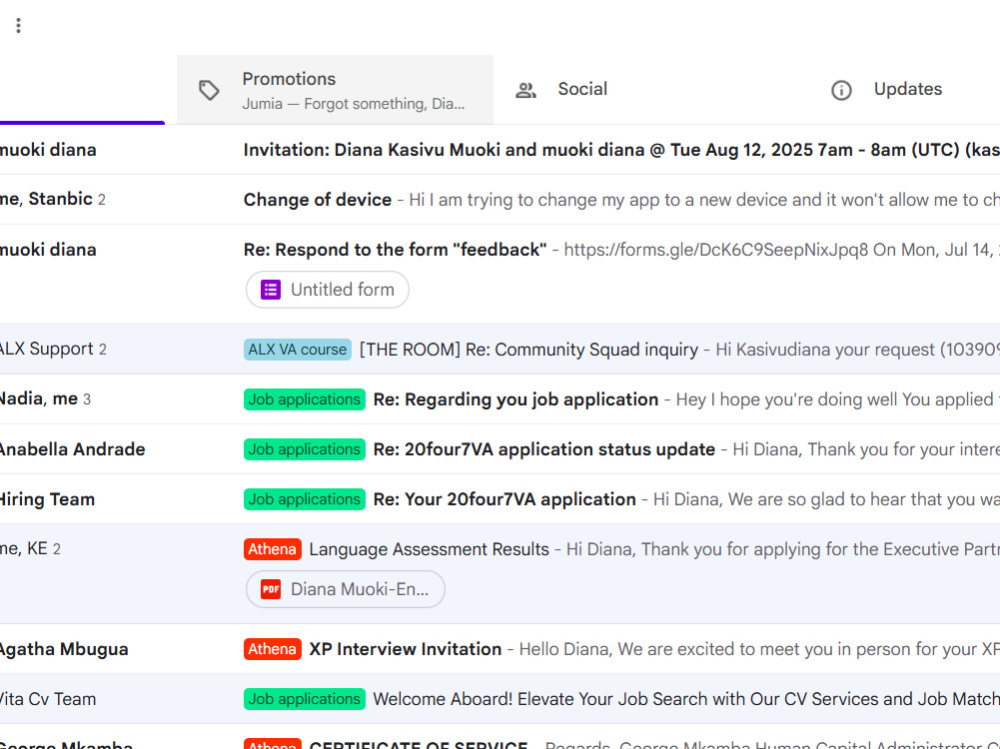Click Athena label on Language Assessment email
Image resolution: width=1000 pixels, height=749 pixels.
[272, 549]
